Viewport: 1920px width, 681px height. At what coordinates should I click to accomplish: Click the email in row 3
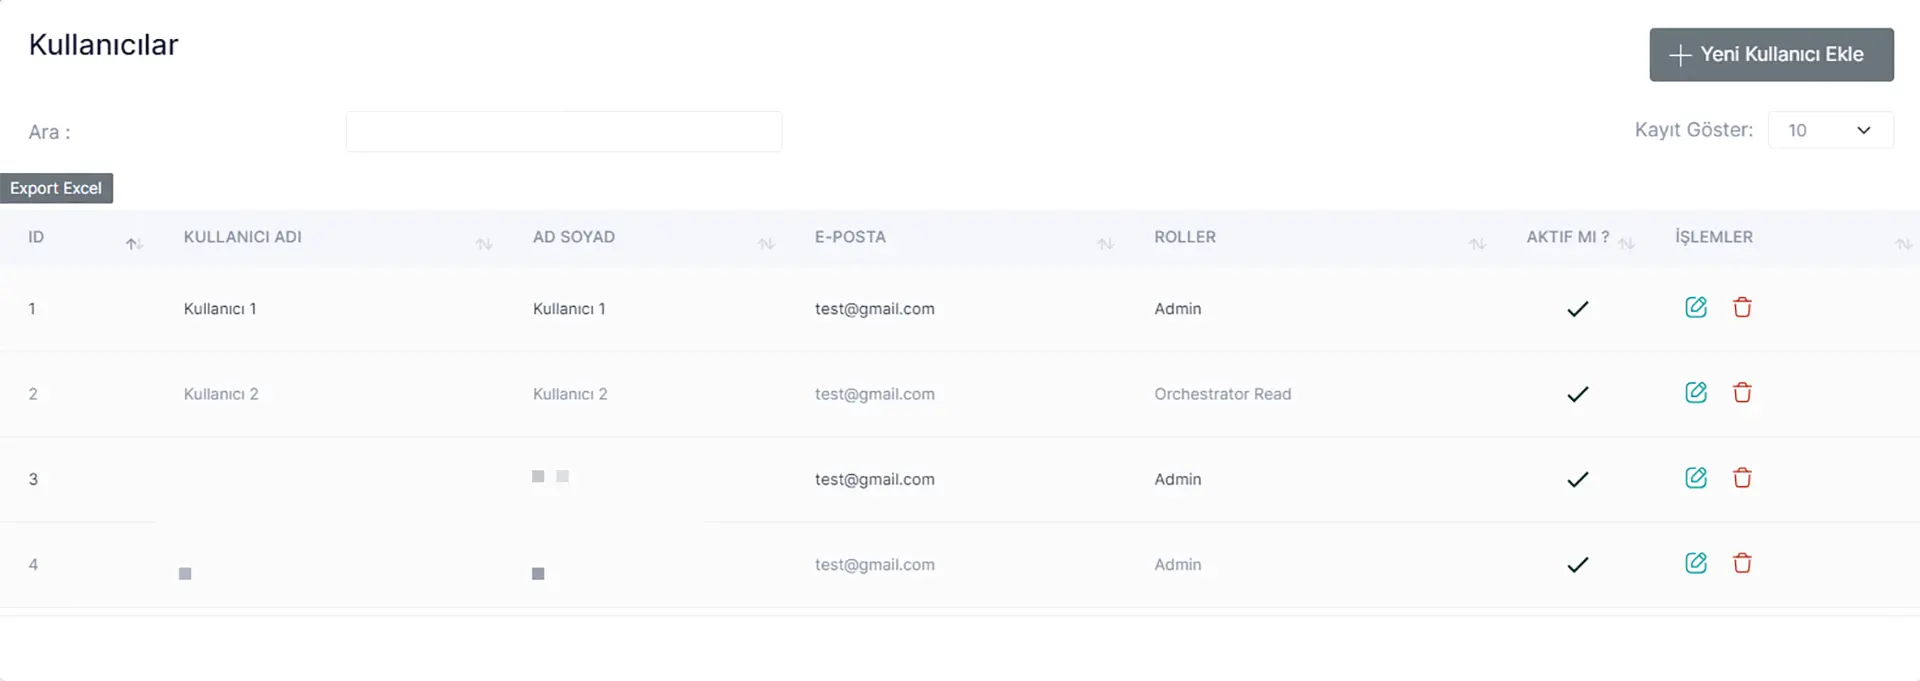pos(875,479)
